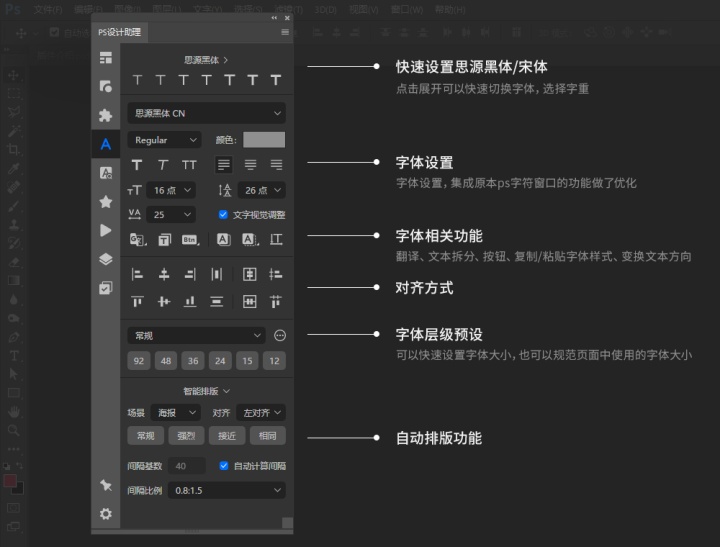Set paragraph to right align
The height and width of the screenshot is (547, 720).
276,164
